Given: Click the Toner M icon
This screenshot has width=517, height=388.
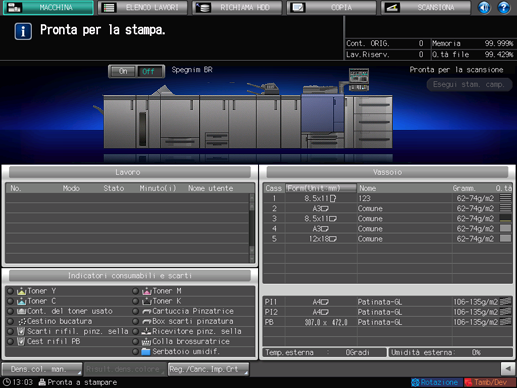Looking at the screenshot, I should (x=147, y=291).
